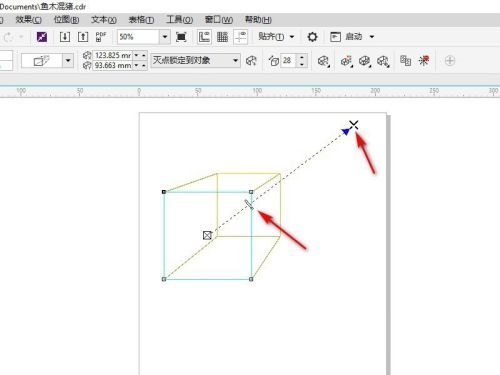Click the extrusion depth cube icon
This screenshot has width=500, height=375.
(274, 61)
